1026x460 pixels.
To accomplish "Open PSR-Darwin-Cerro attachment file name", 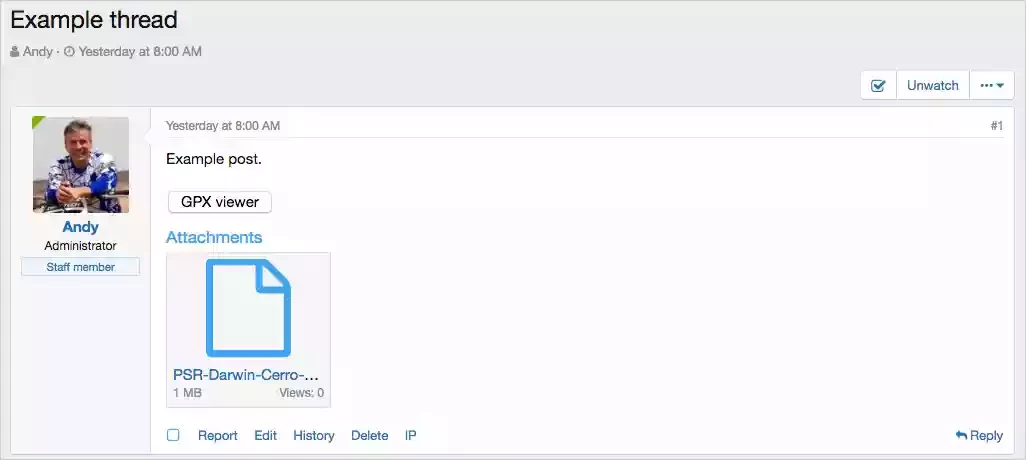I will (x=246, y=376).
